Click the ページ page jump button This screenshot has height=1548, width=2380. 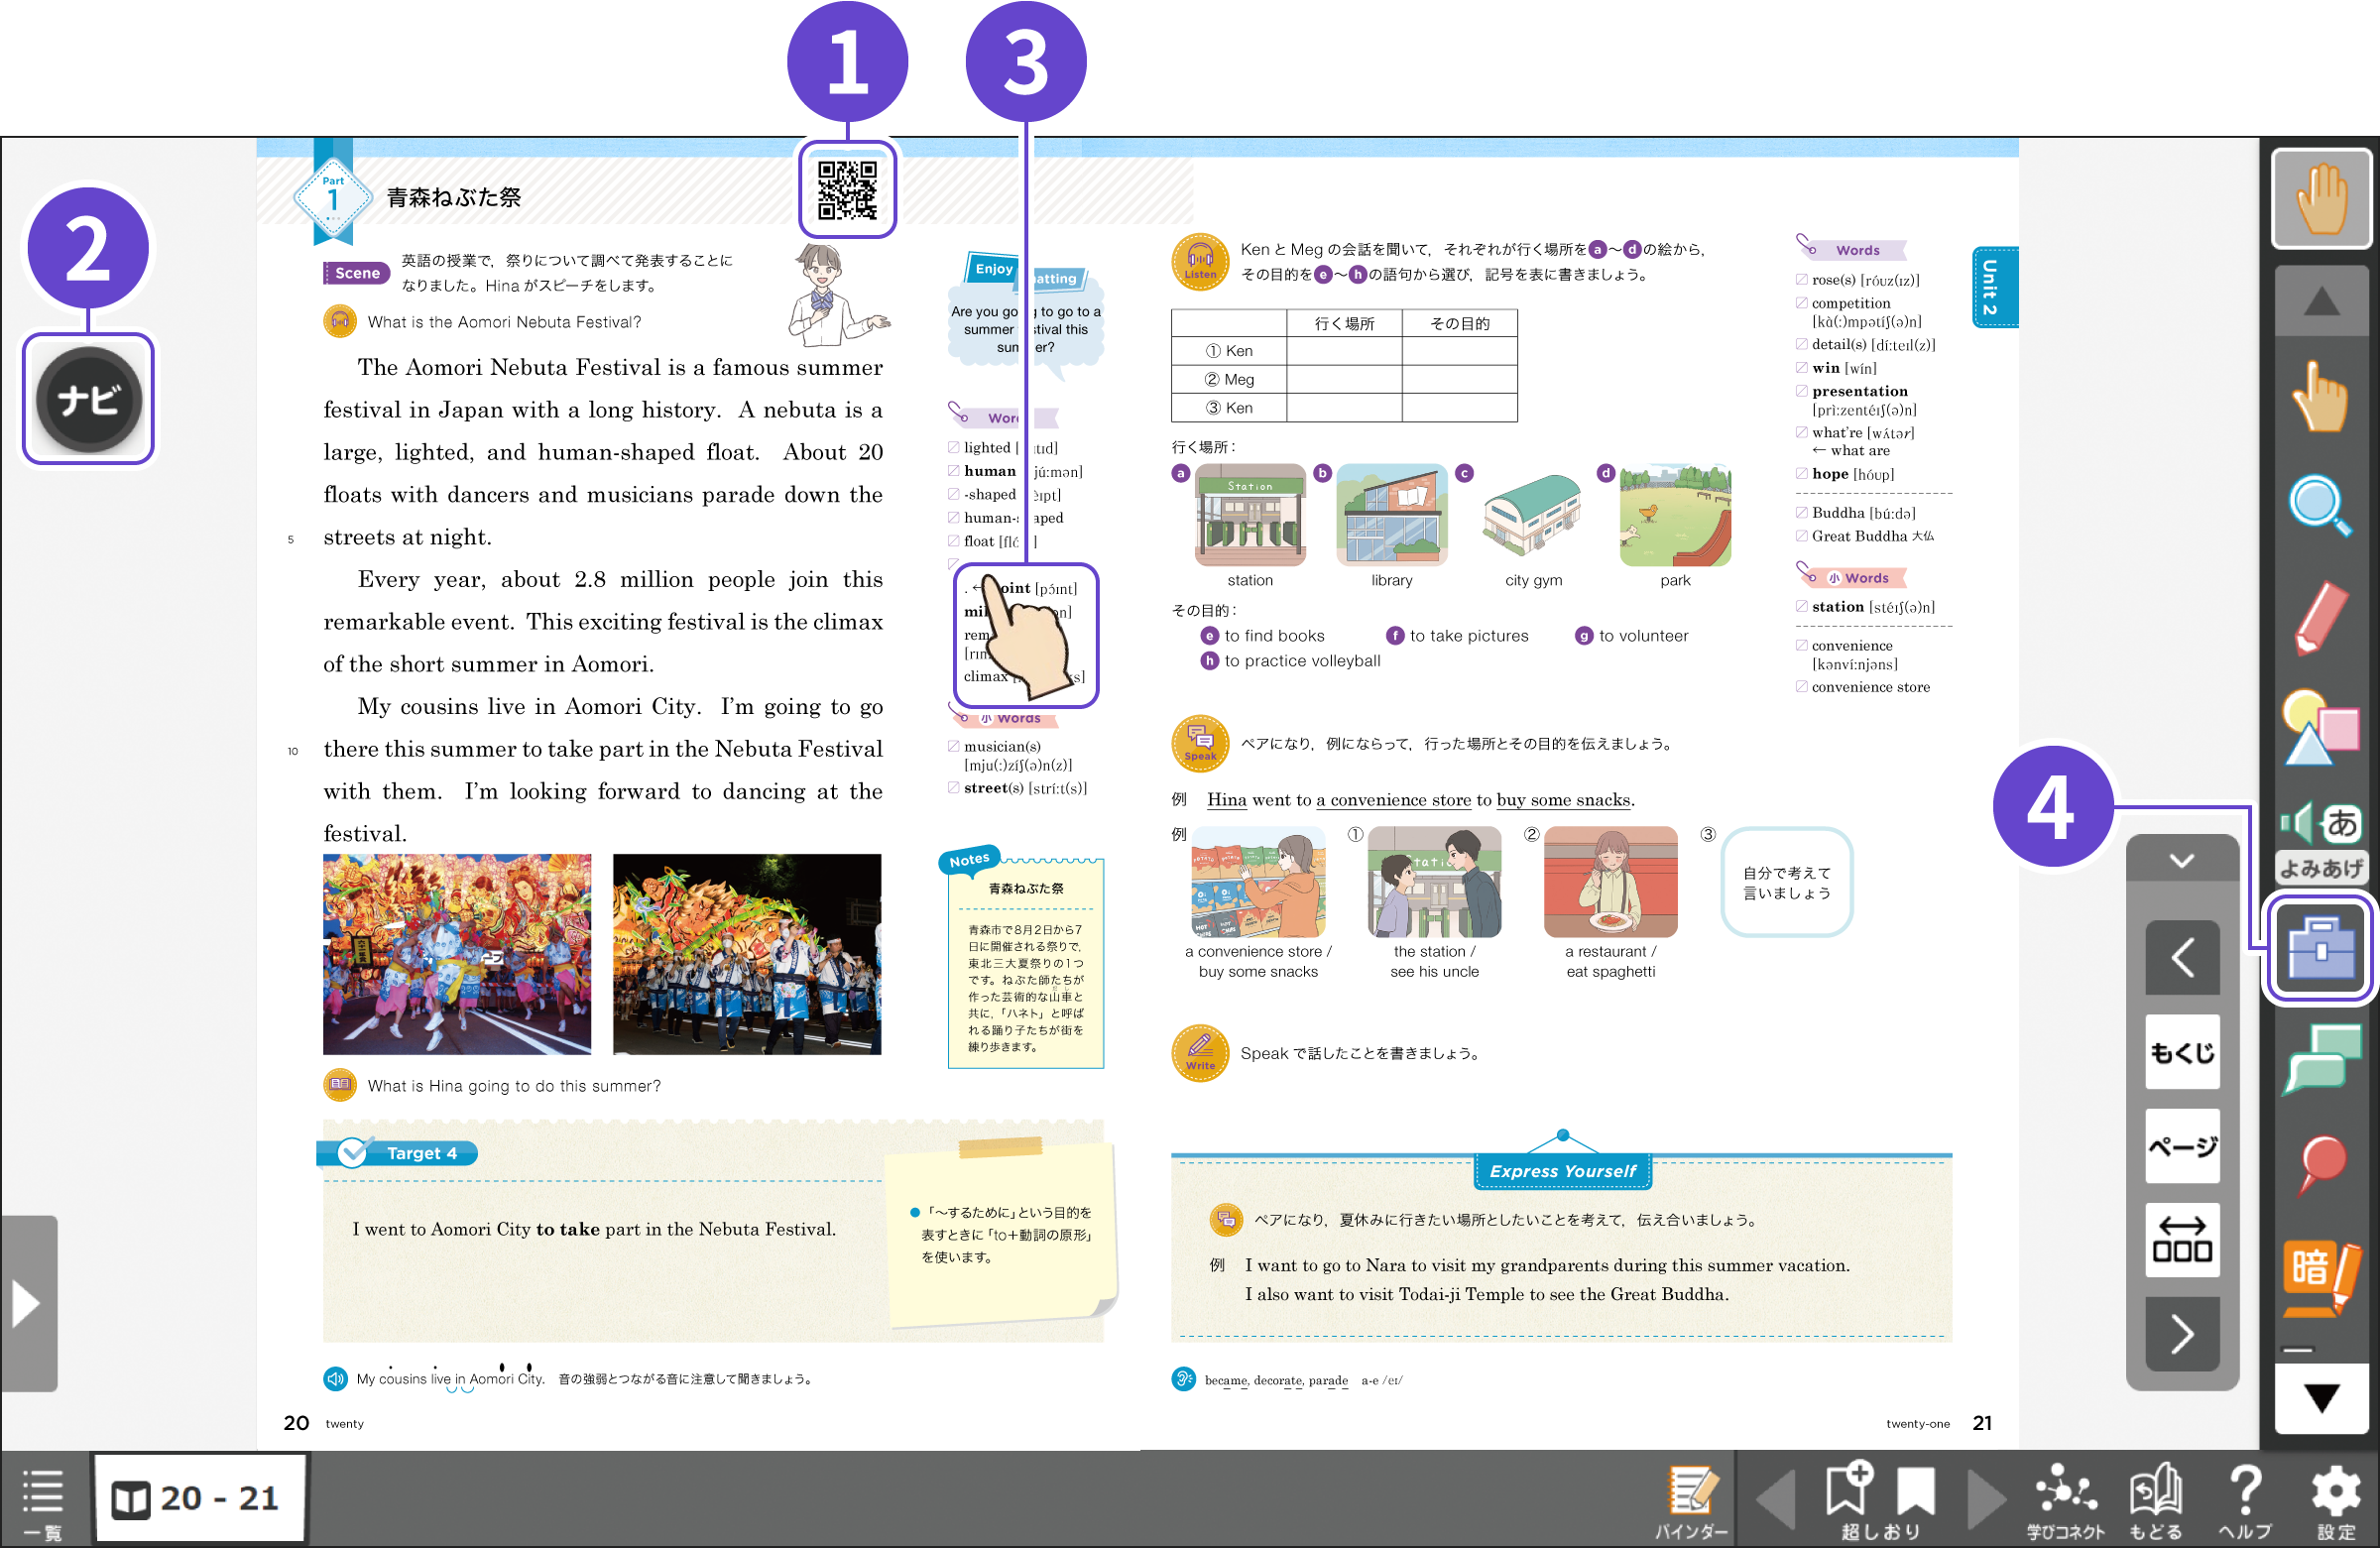(x=2181, y=1146)
